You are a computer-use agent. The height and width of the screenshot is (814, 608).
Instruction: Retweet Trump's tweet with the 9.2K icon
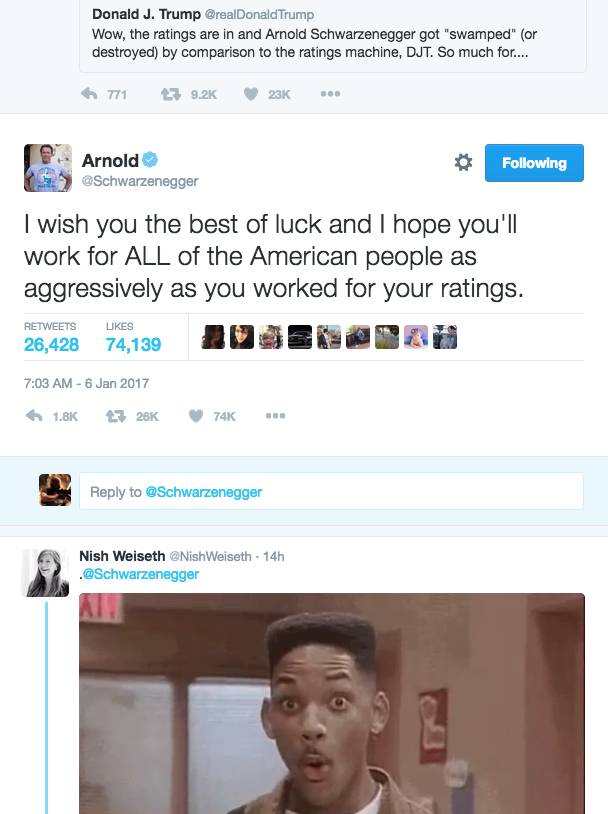pyautogui.click(x=170, y=94)
